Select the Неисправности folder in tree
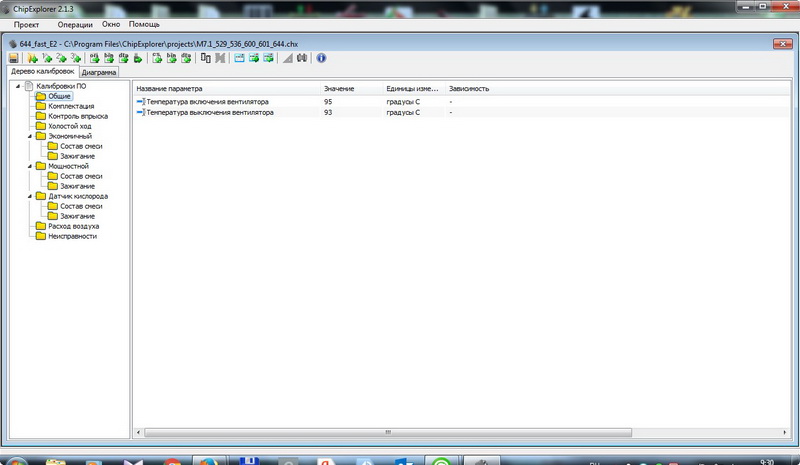 [x=72, y=236]
